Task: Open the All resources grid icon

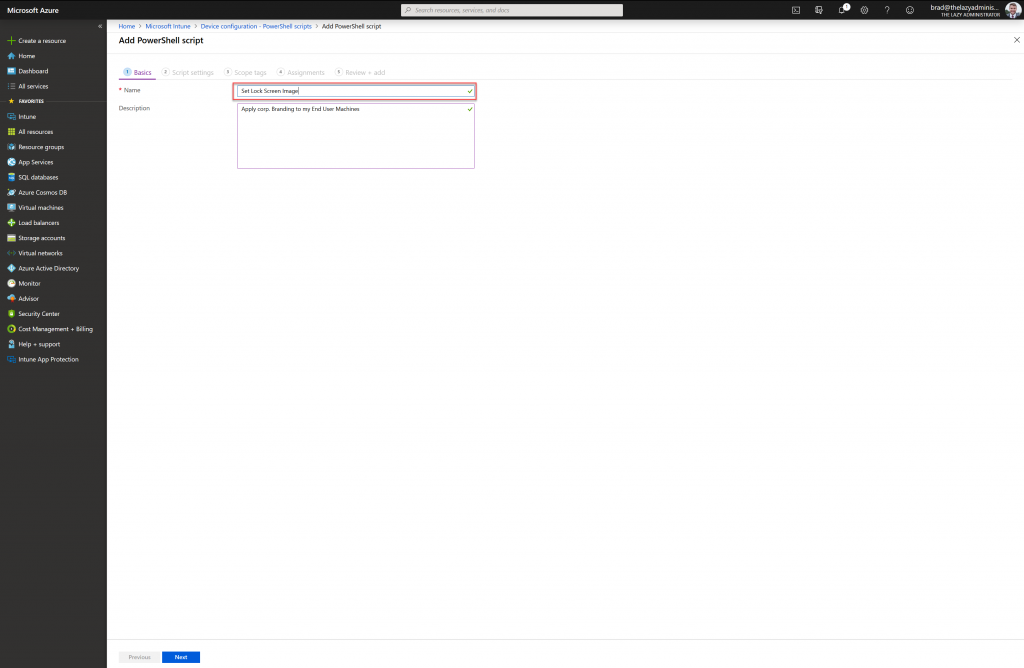Action: 11,132
